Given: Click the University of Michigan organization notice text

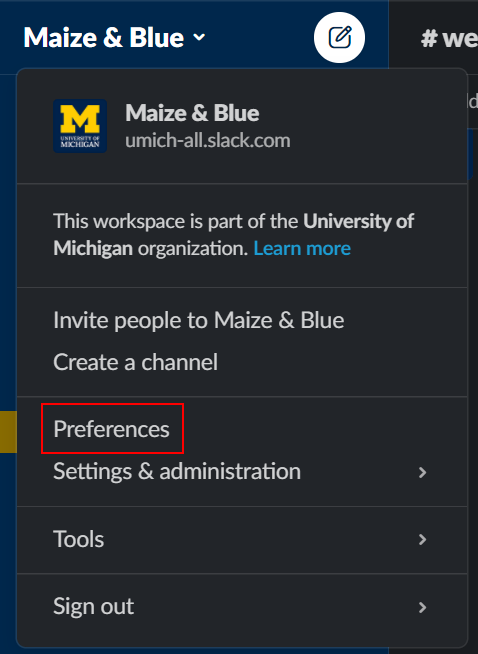Looking at the screenshot, I should (234, 235).
